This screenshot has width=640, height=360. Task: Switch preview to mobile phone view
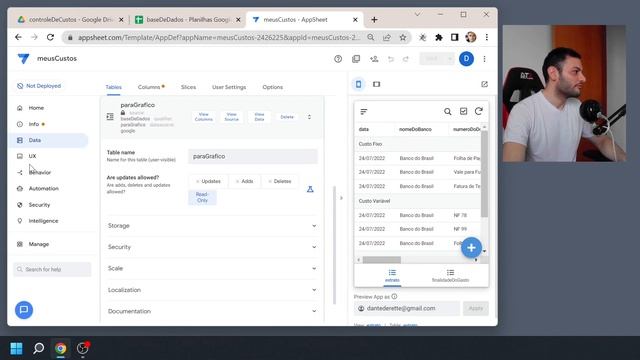[358, 84]
